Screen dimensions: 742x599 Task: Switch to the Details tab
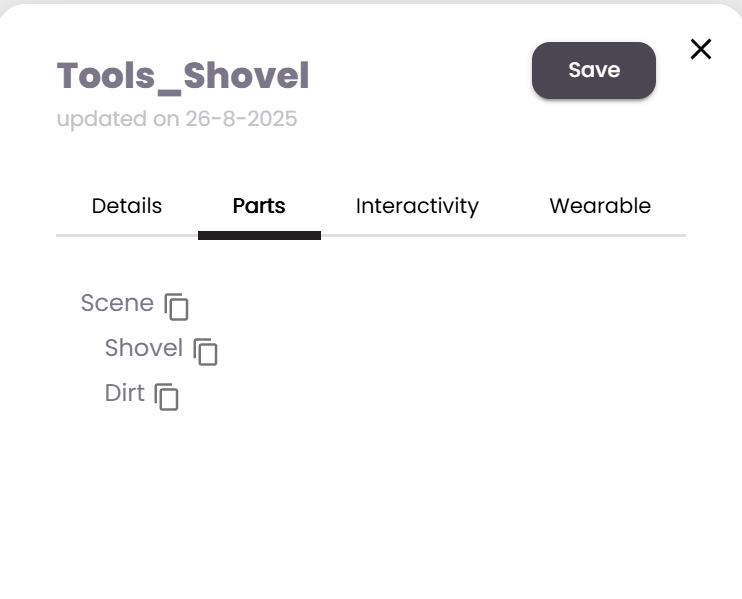(127, 206)
